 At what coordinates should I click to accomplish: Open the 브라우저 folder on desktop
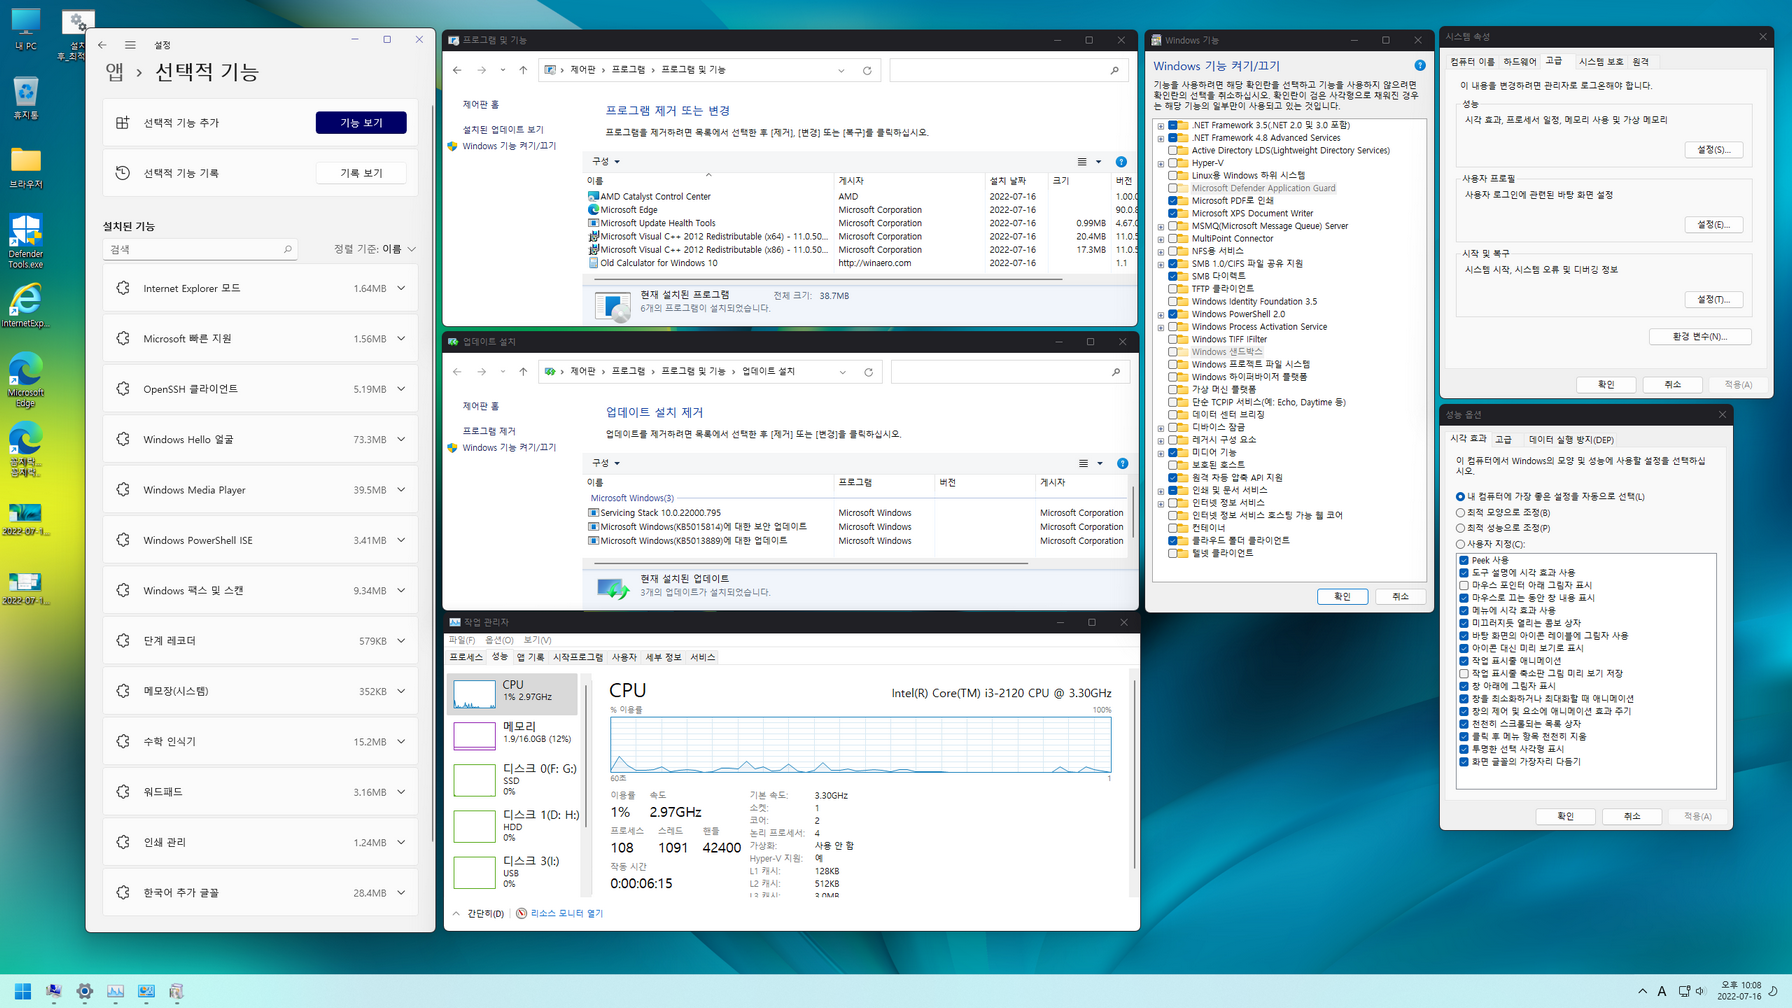pos(25,167)
